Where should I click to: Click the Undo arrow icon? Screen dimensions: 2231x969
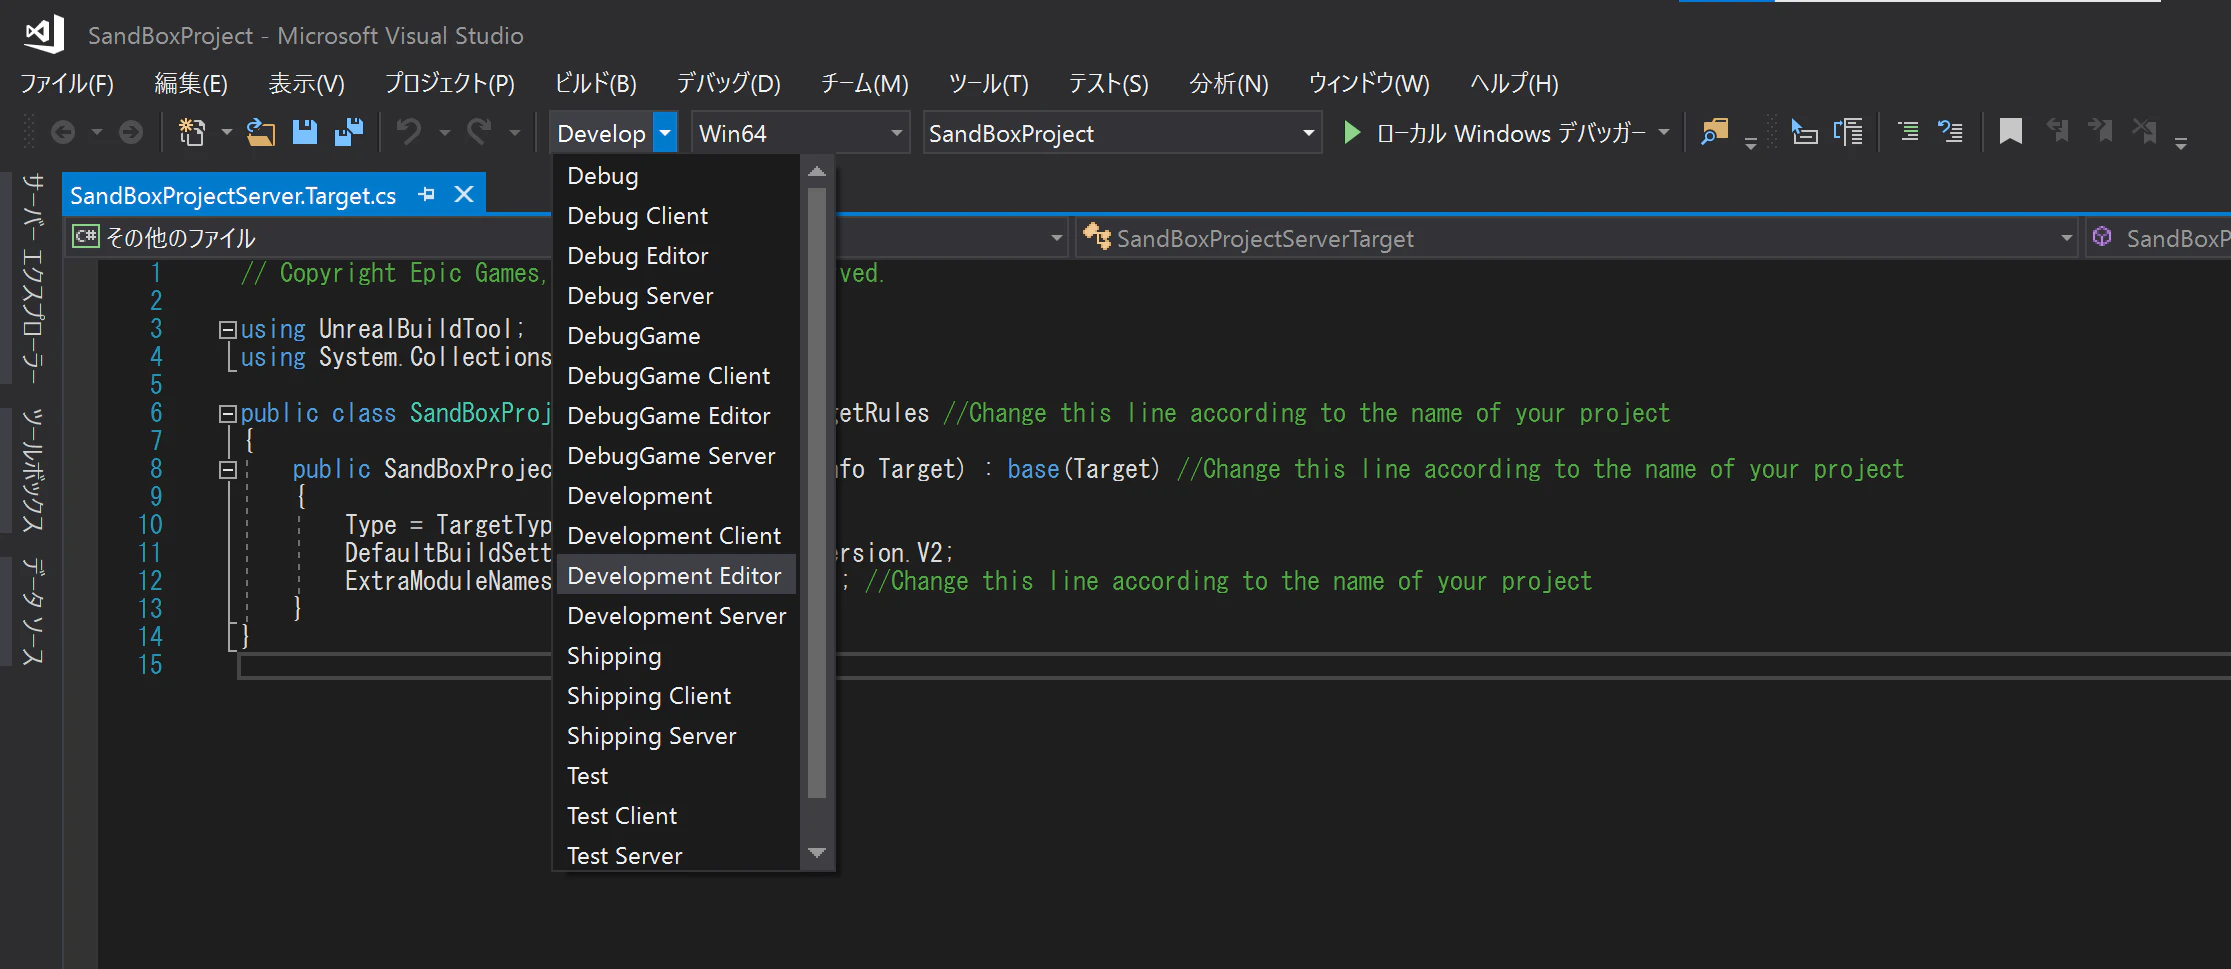click(x=409, y=132)
